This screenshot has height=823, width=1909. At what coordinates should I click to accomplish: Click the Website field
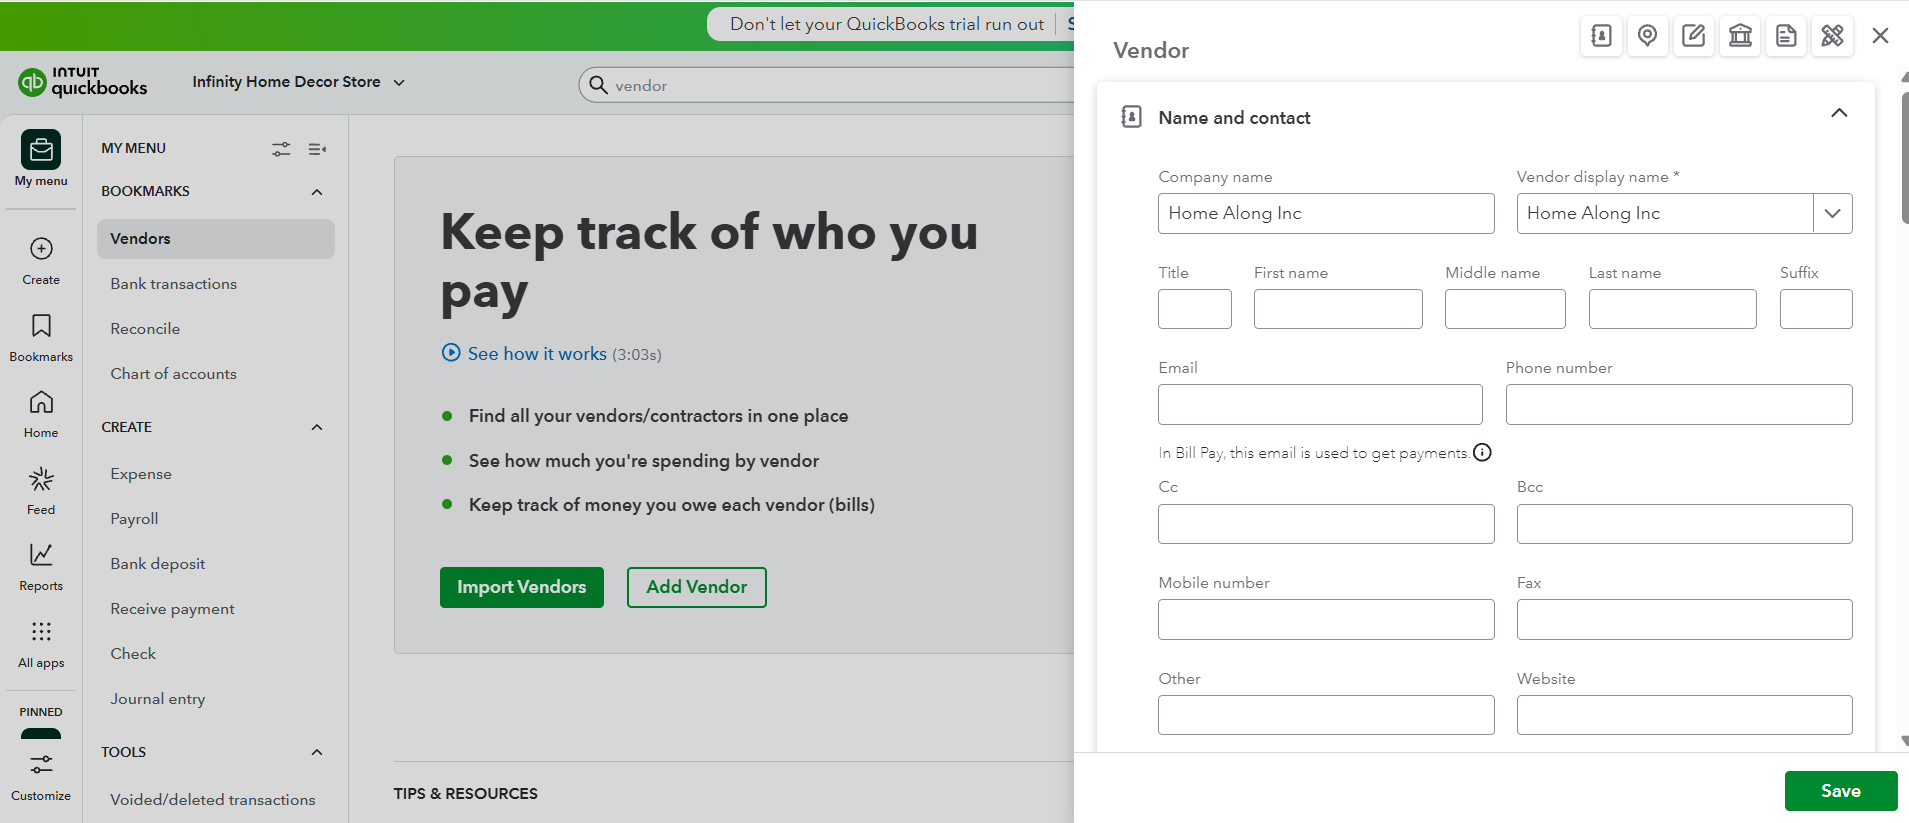(x=1685, y=715)
